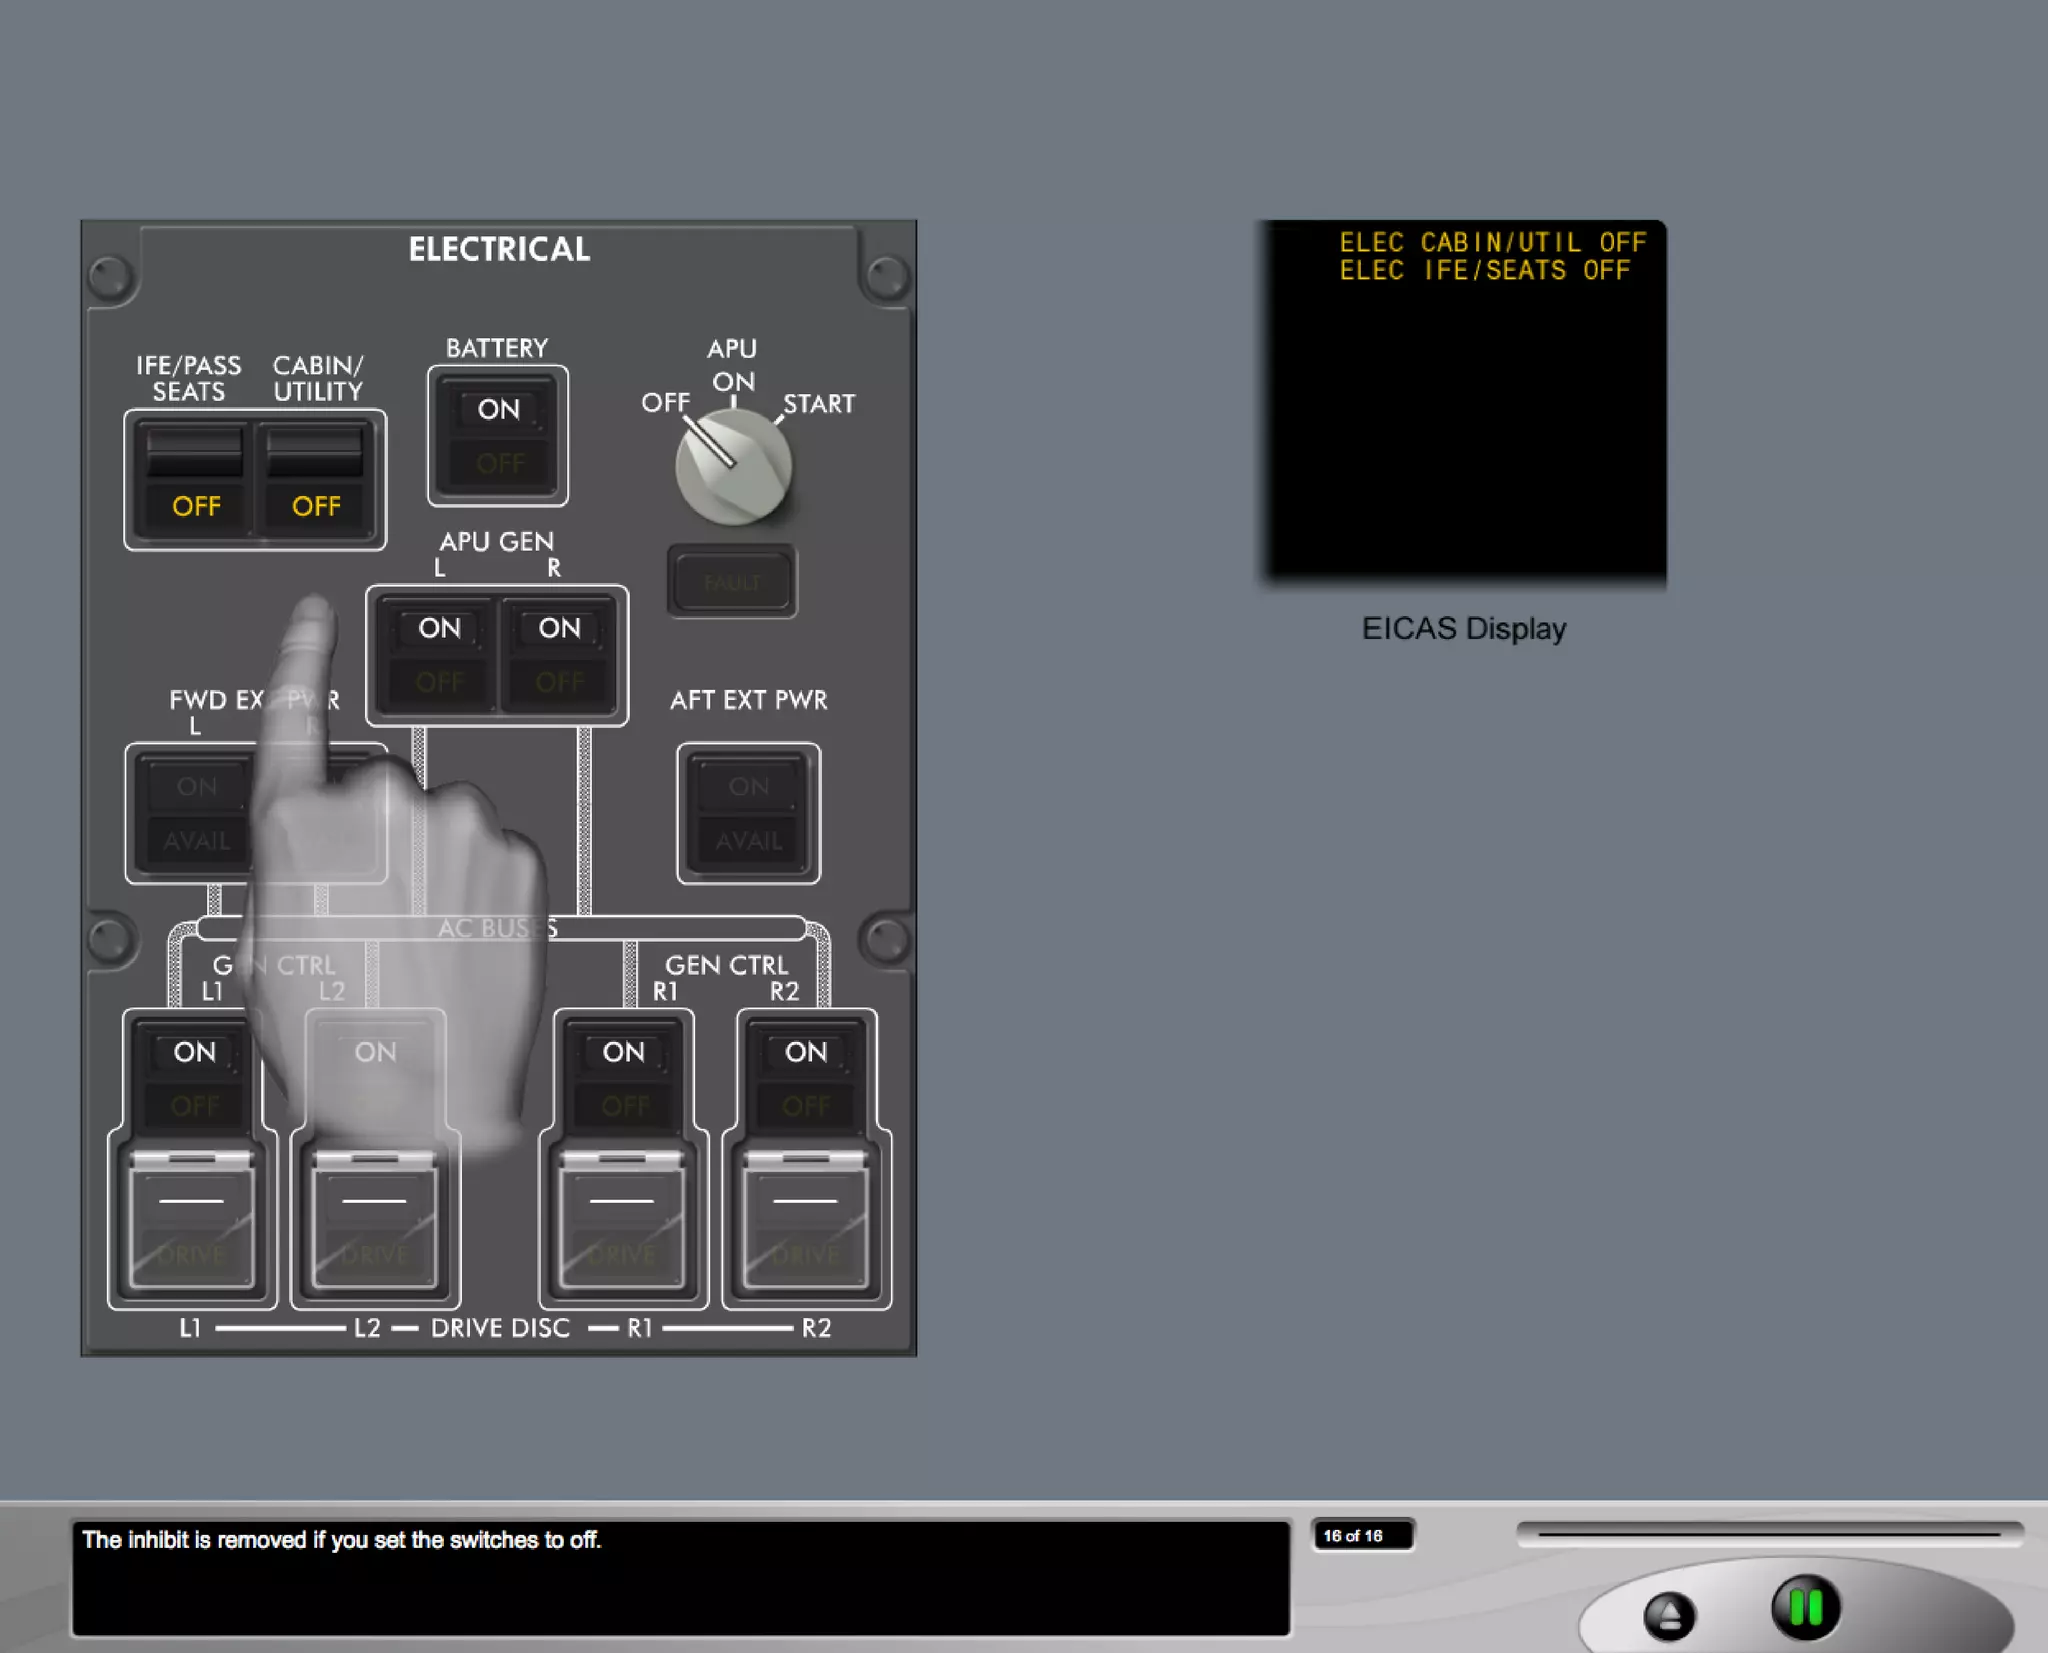Toggle the IFE/PASS SEATS switch
Viewport: 2048px width, 1653px height.
pyautogui.click(x=194, y=480)
